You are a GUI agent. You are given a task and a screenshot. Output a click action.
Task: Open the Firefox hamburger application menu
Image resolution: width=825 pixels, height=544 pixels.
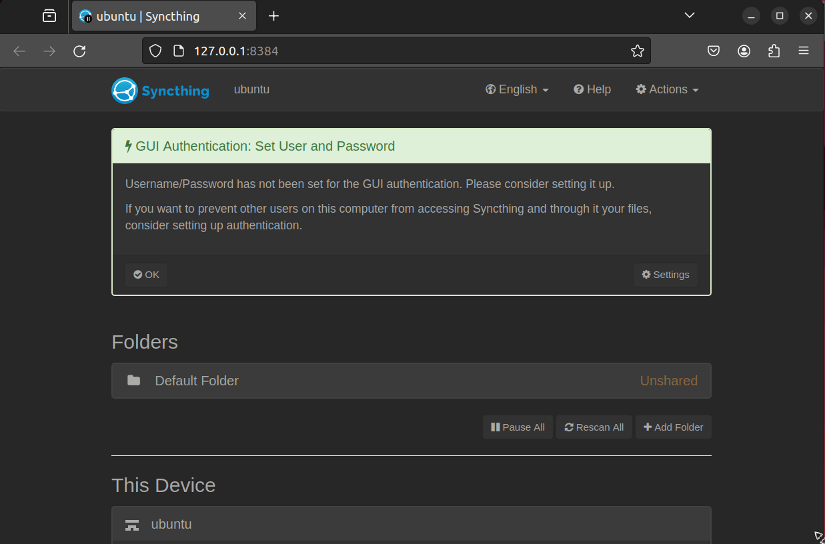(x=803, y=51)
